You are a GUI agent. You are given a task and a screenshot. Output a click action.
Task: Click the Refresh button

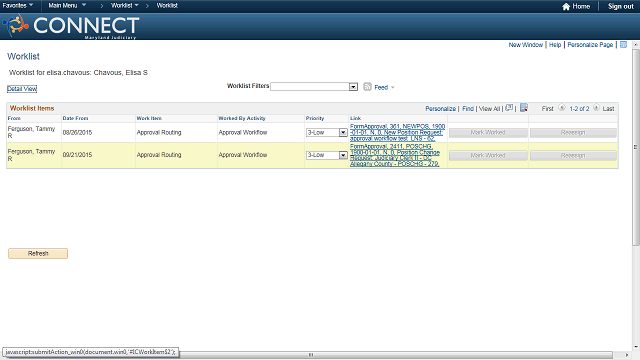pos(38,253)
